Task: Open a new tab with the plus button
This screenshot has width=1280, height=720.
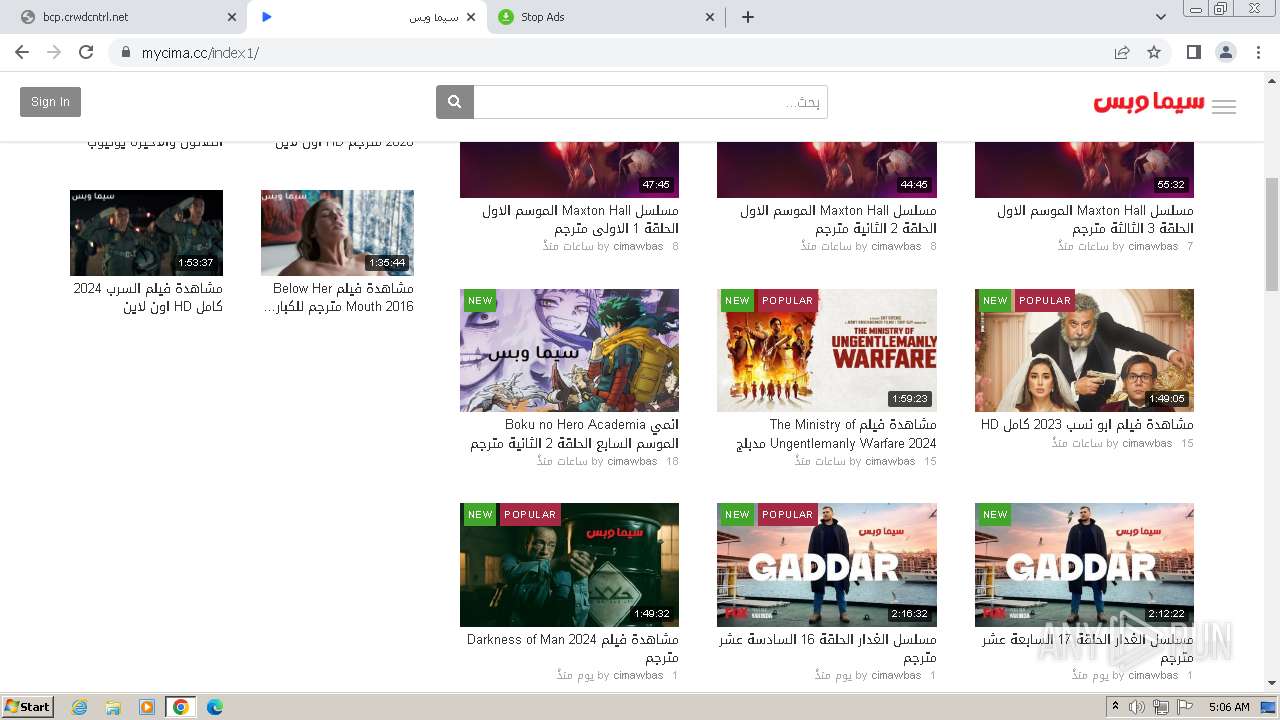Action: [747, 17]
